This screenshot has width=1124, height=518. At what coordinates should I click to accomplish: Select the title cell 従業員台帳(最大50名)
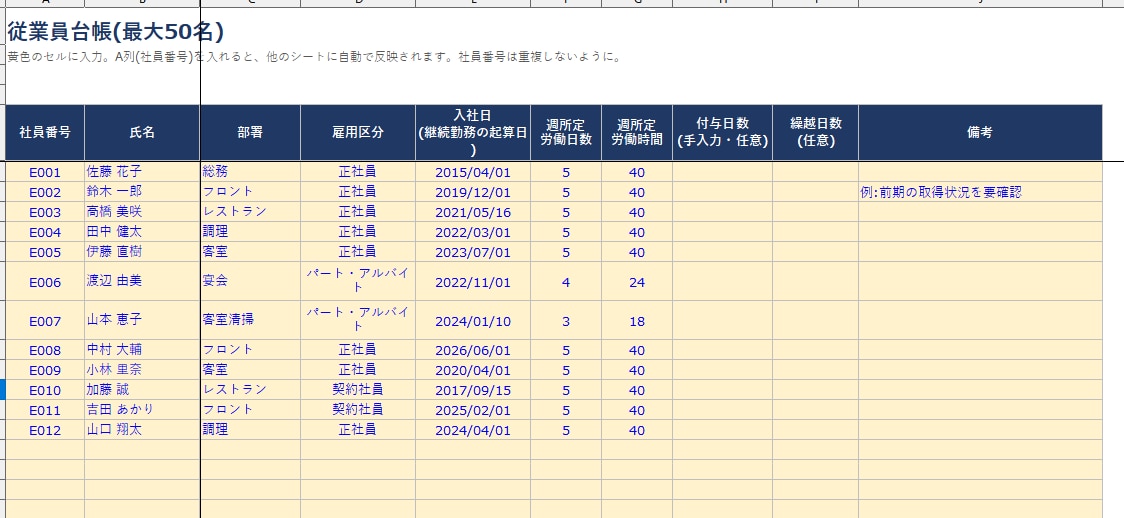[115, 32]
